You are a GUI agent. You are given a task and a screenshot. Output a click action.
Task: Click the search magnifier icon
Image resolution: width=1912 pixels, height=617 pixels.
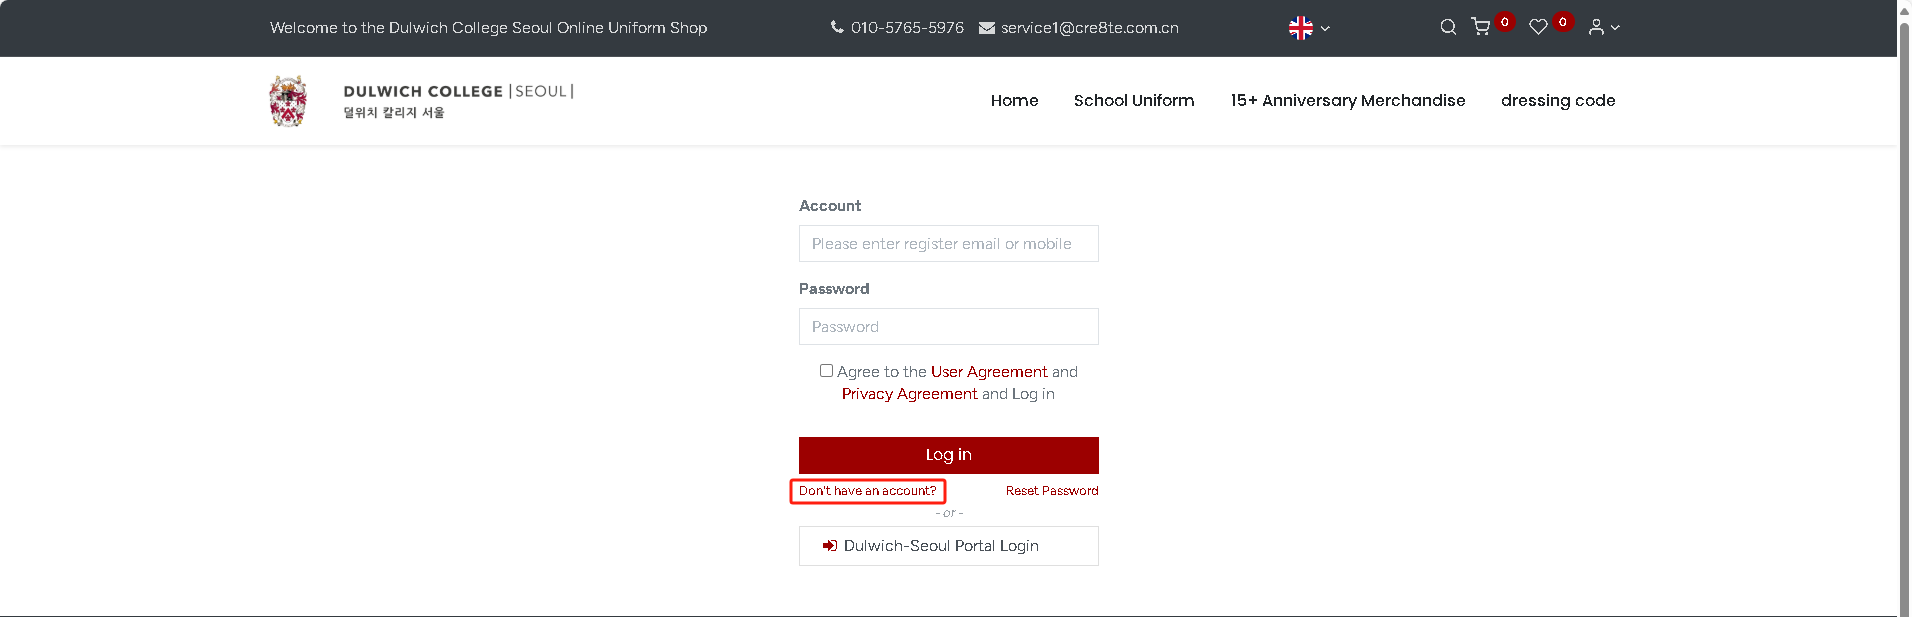[1447, 27]
